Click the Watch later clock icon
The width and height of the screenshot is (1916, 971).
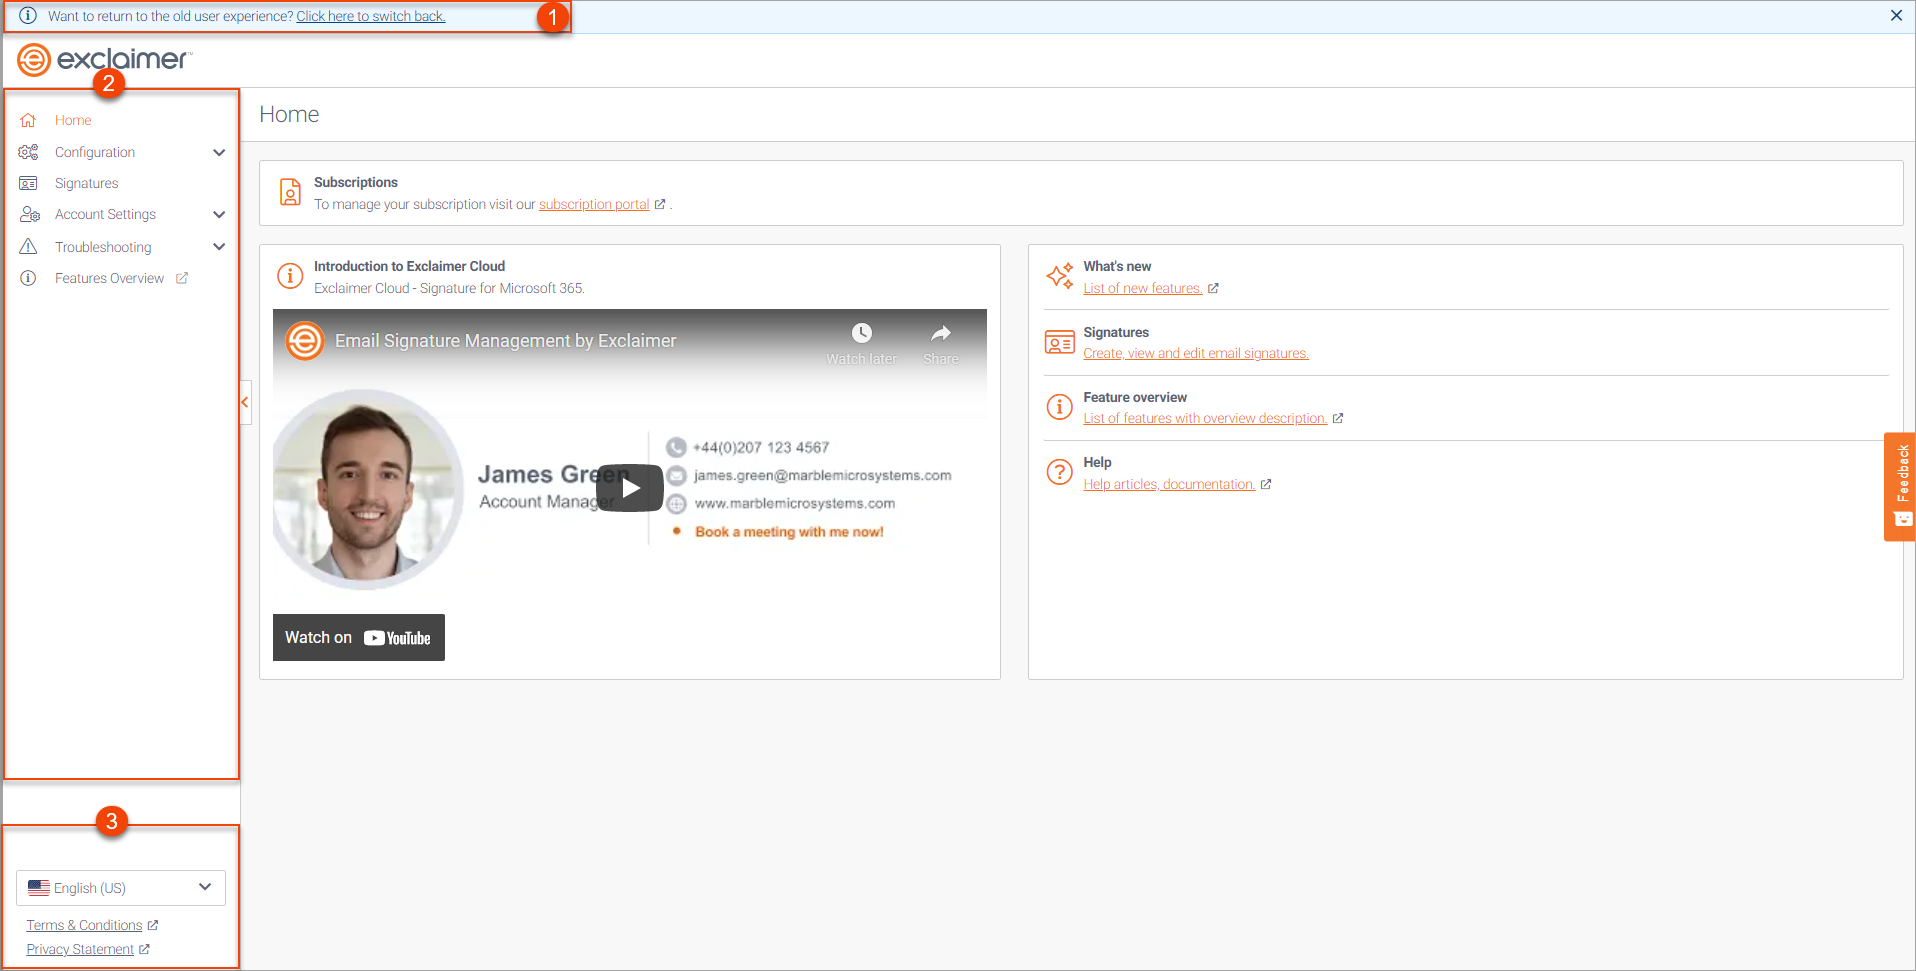click(x=861, y=333)
